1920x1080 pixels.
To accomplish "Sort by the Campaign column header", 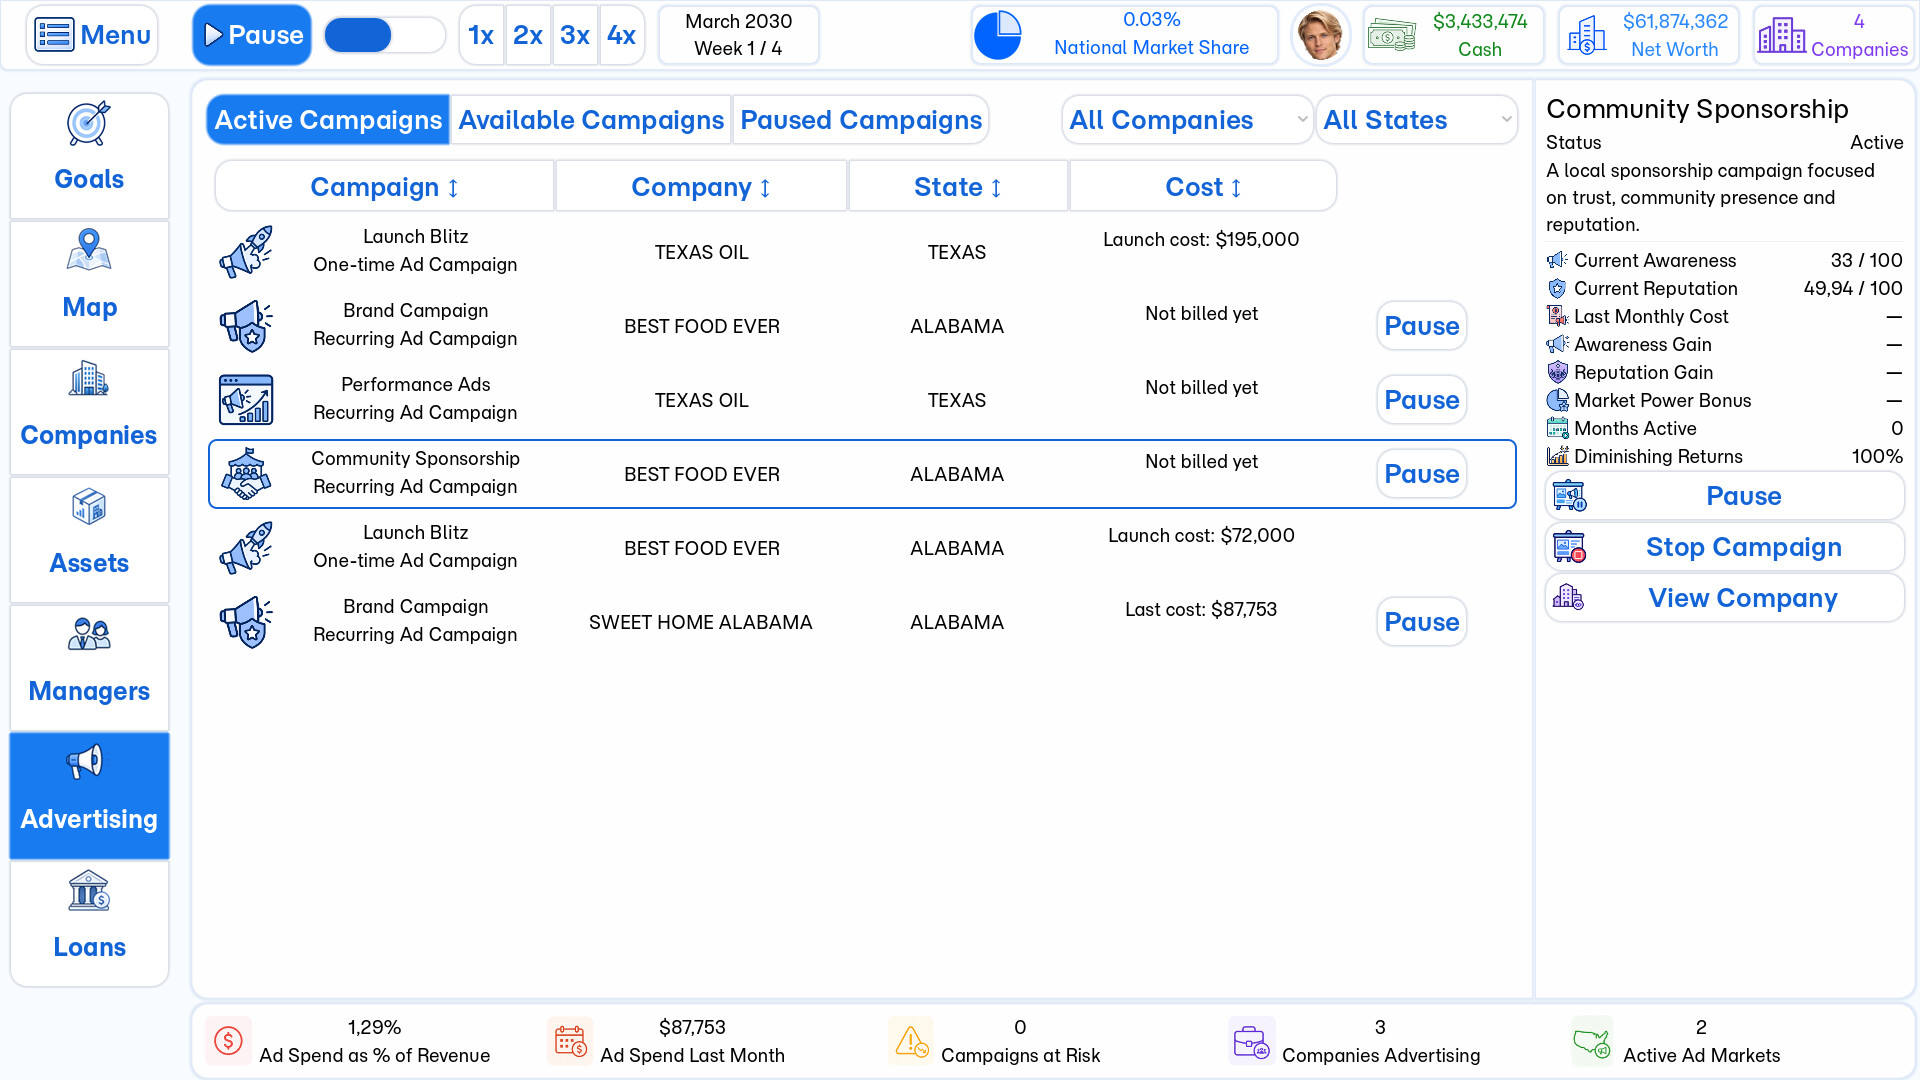I will click(385, 187).
